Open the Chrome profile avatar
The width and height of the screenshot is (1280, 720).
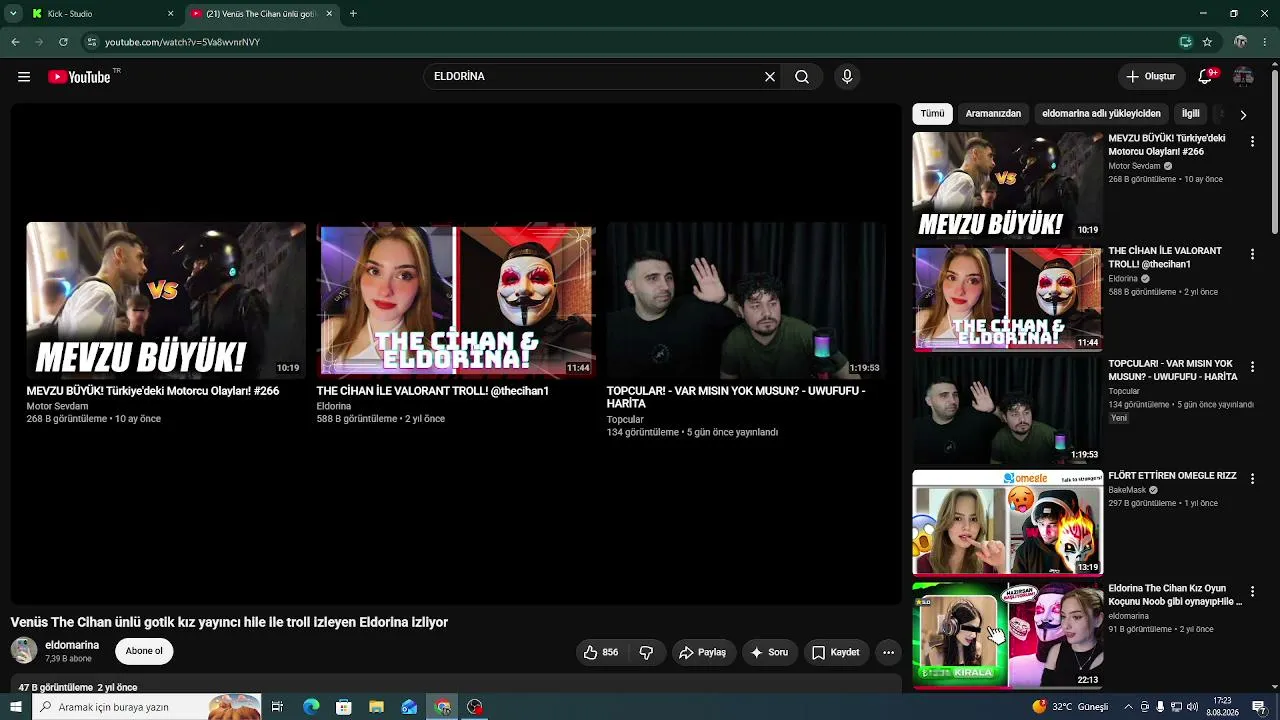coord(1240,42)
